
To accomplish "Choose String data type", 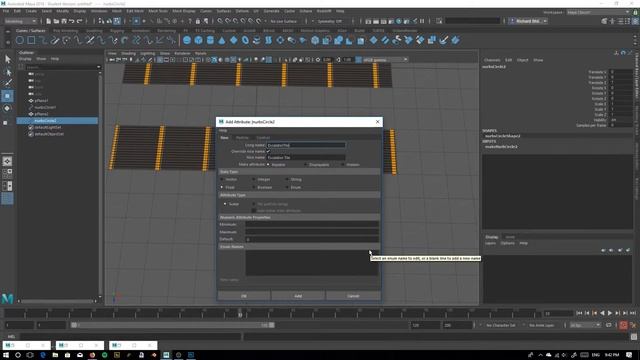I will pos(287,180).
